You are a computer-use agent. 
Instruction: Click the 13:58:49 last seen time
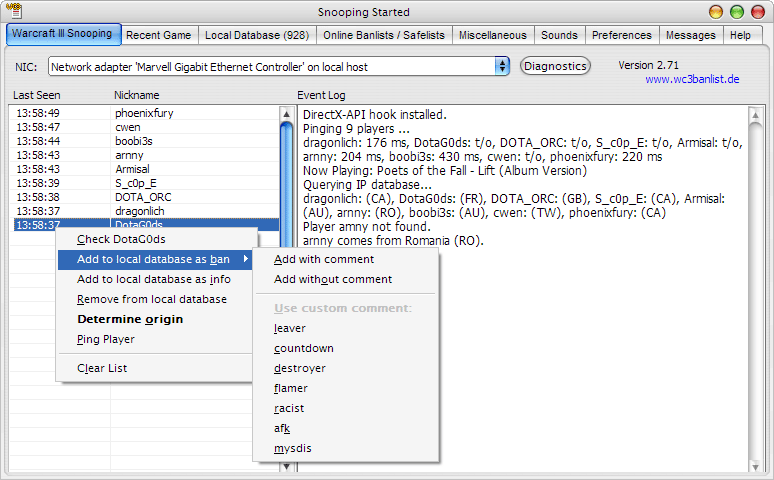coord(38,113)
